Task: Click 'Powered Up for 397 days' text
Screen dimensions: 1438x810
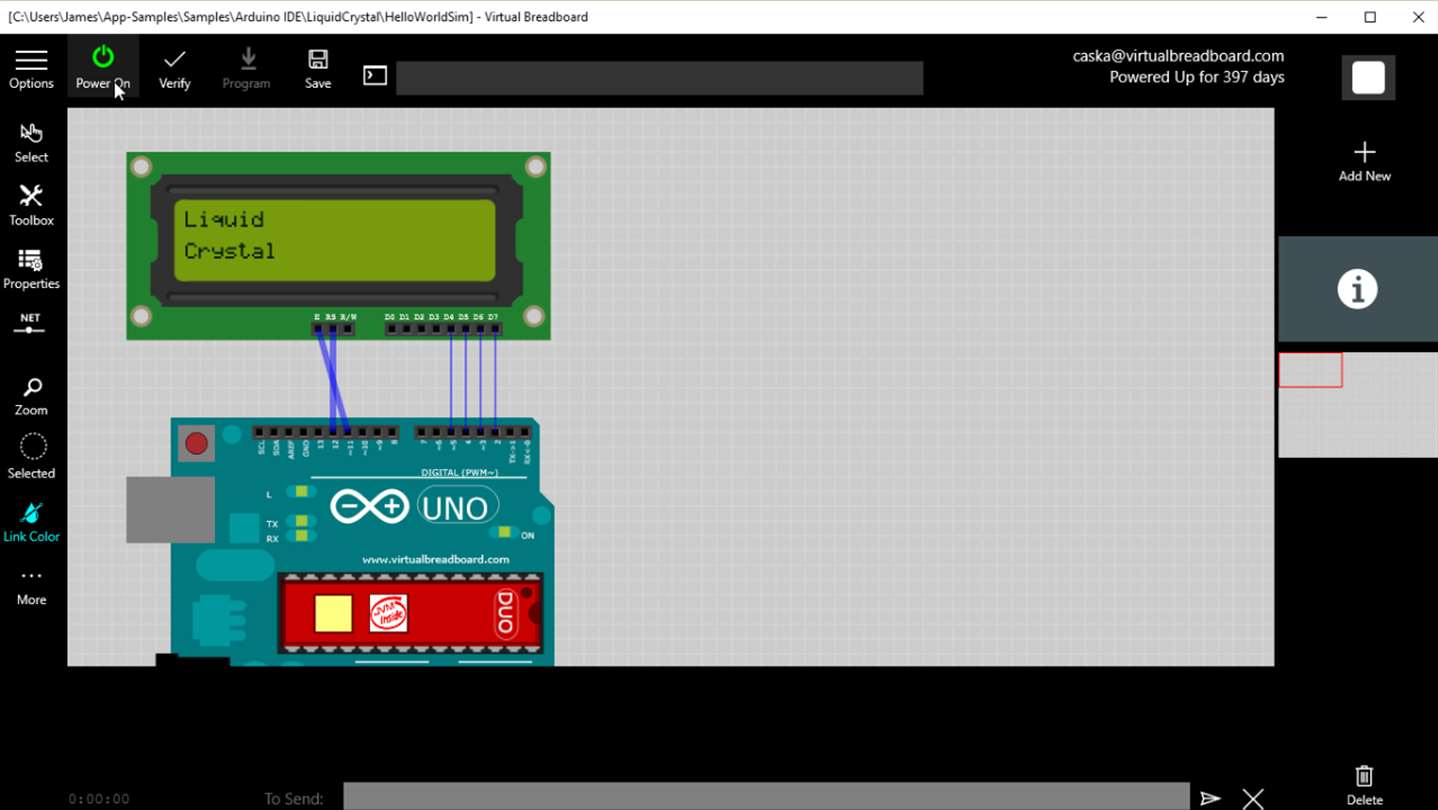Action: [1197, 77]
